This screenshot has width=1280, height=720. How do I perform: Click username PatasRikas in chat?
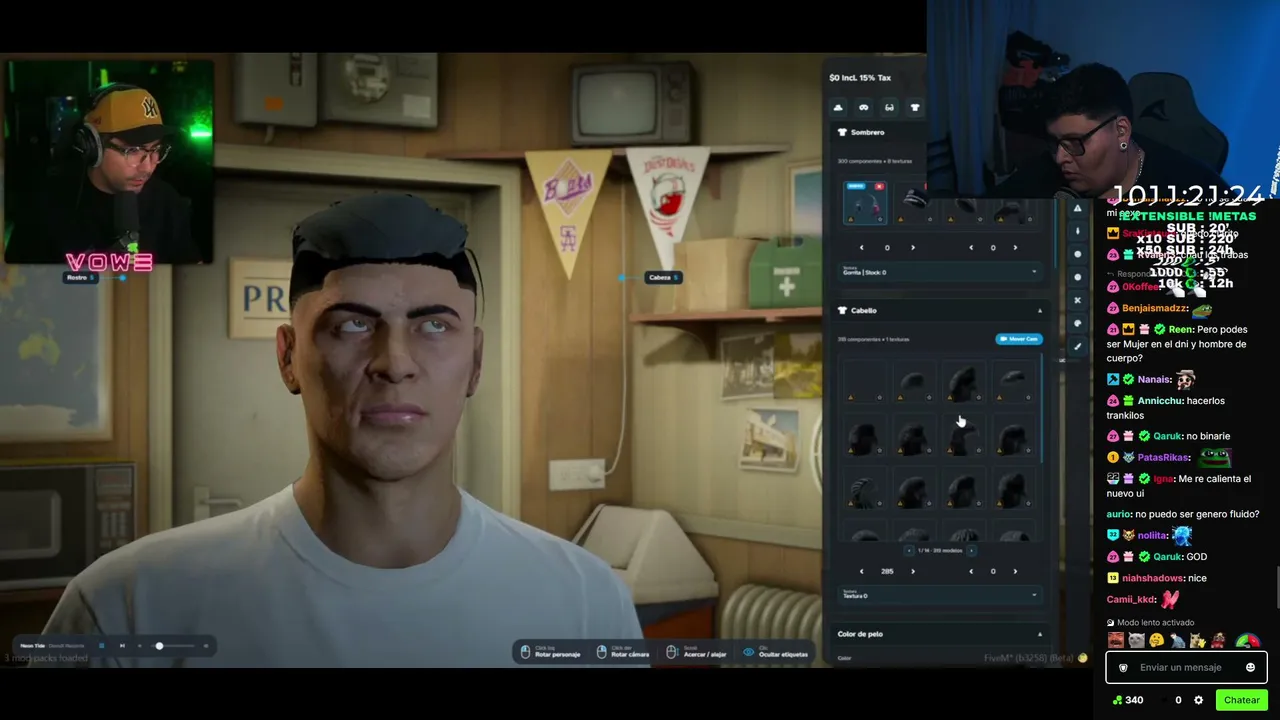1165,458
